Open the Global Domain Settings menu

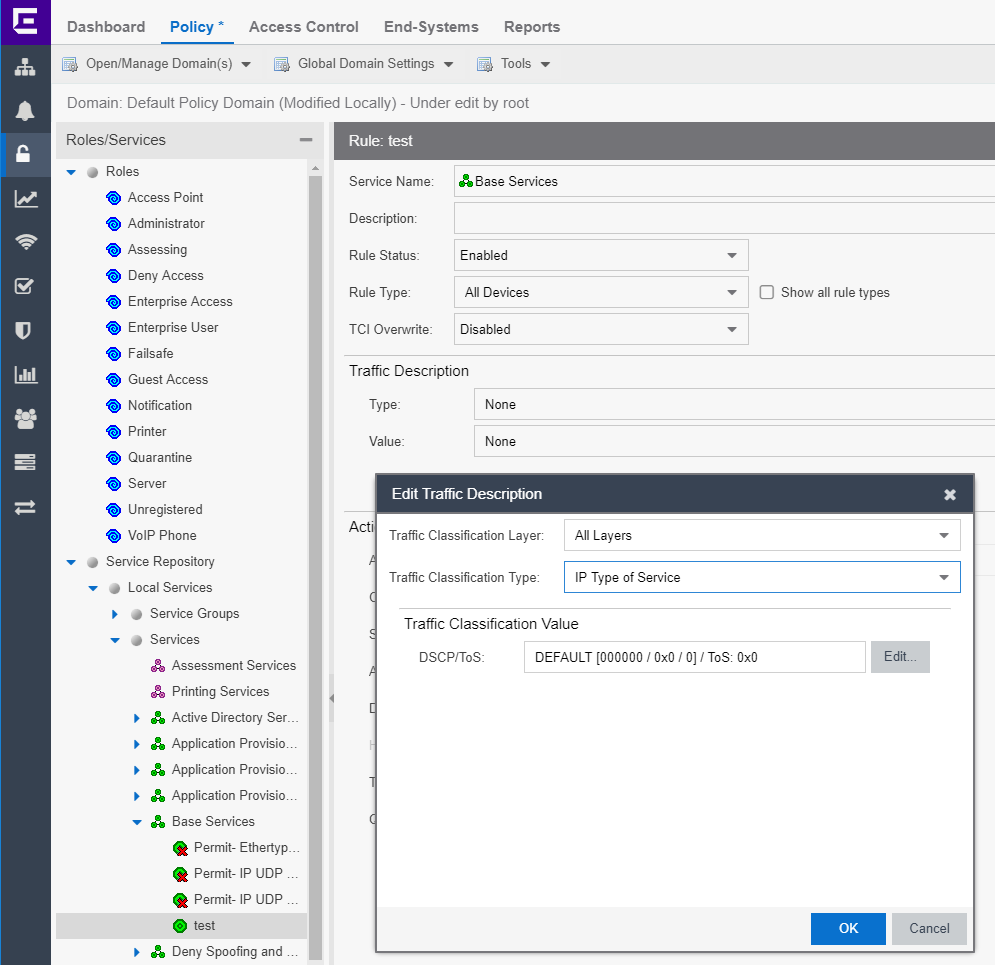tap(365, 64)
